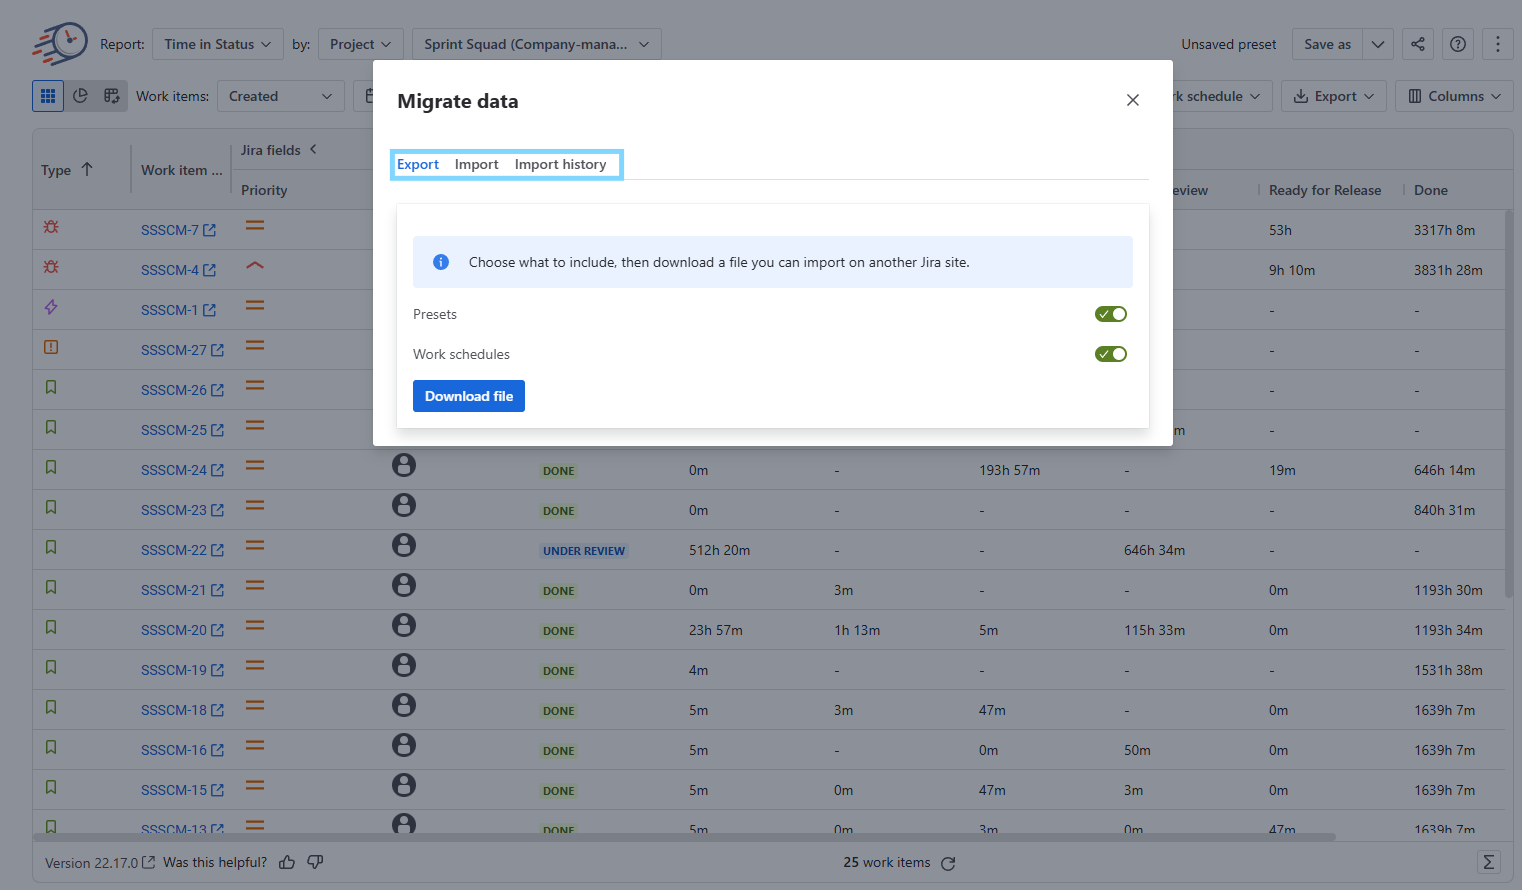Image resolution: width=1522 pixels, height=890 pixels.
Task: Switch to the pie chart view icon
Action: 80,96
